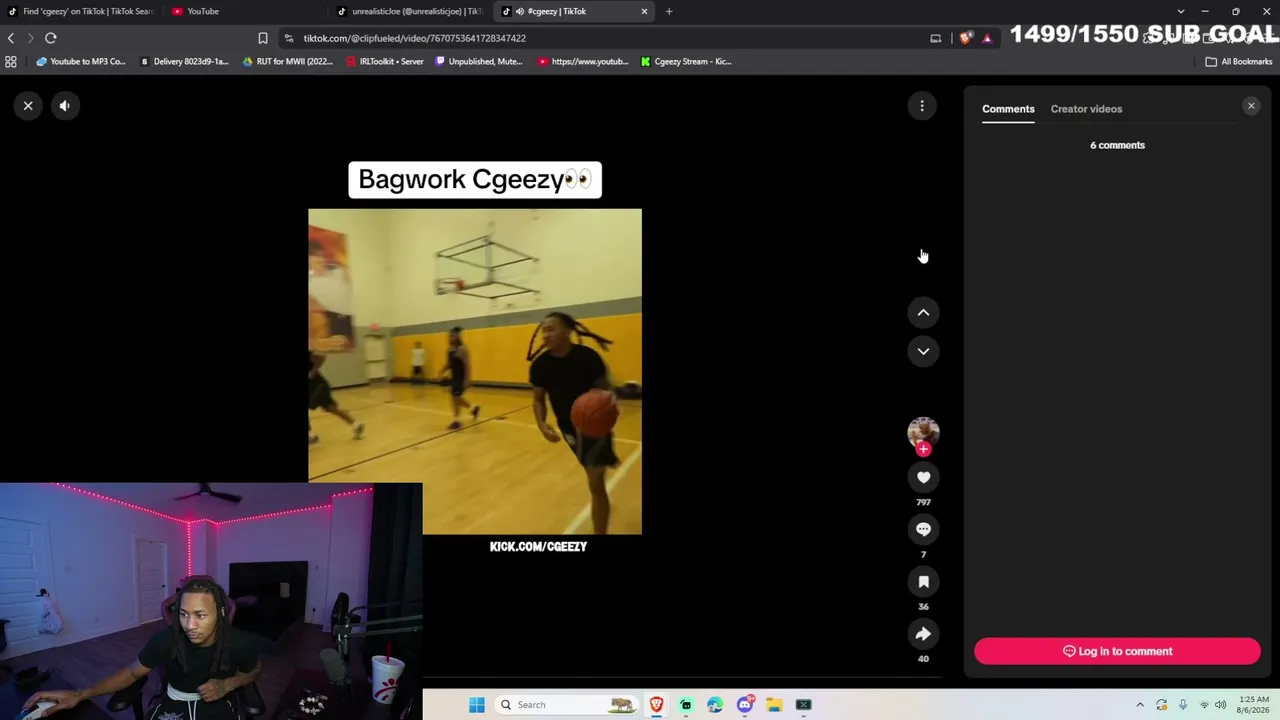Screen dimensions: 1280x720
Task: Share the video with the arrow icon
Action: pyautogui.click(x=923, y=633)
